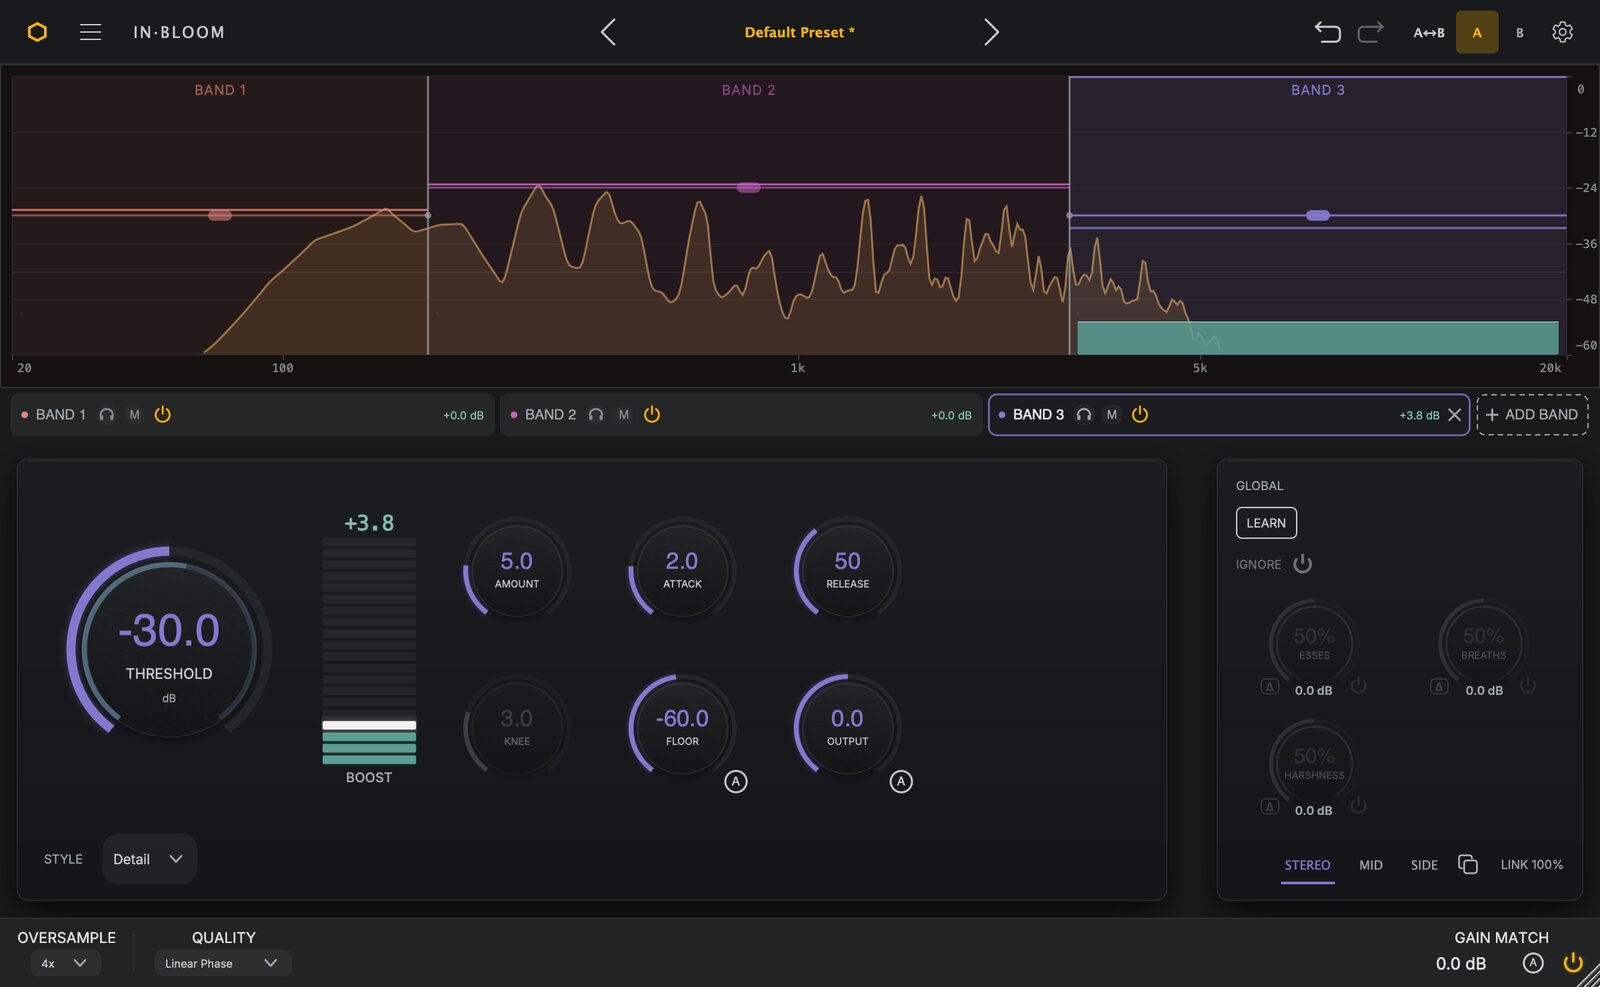Open the Style Detail dropdown
1600x987 pixels.
tap(149, 859)
